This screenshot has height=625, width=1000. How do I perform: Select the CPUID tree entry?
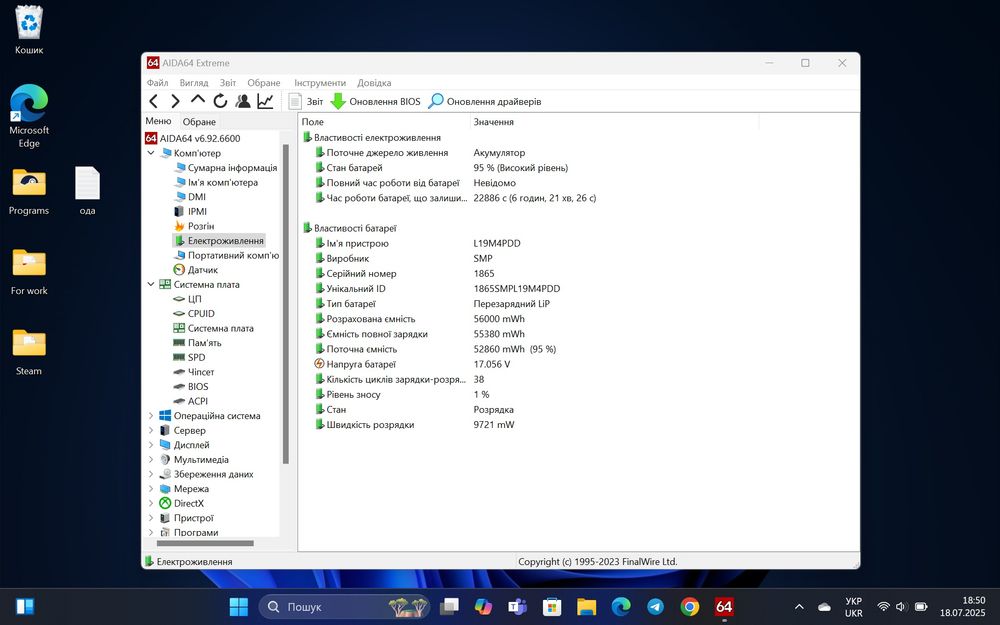tap(201, 313)
